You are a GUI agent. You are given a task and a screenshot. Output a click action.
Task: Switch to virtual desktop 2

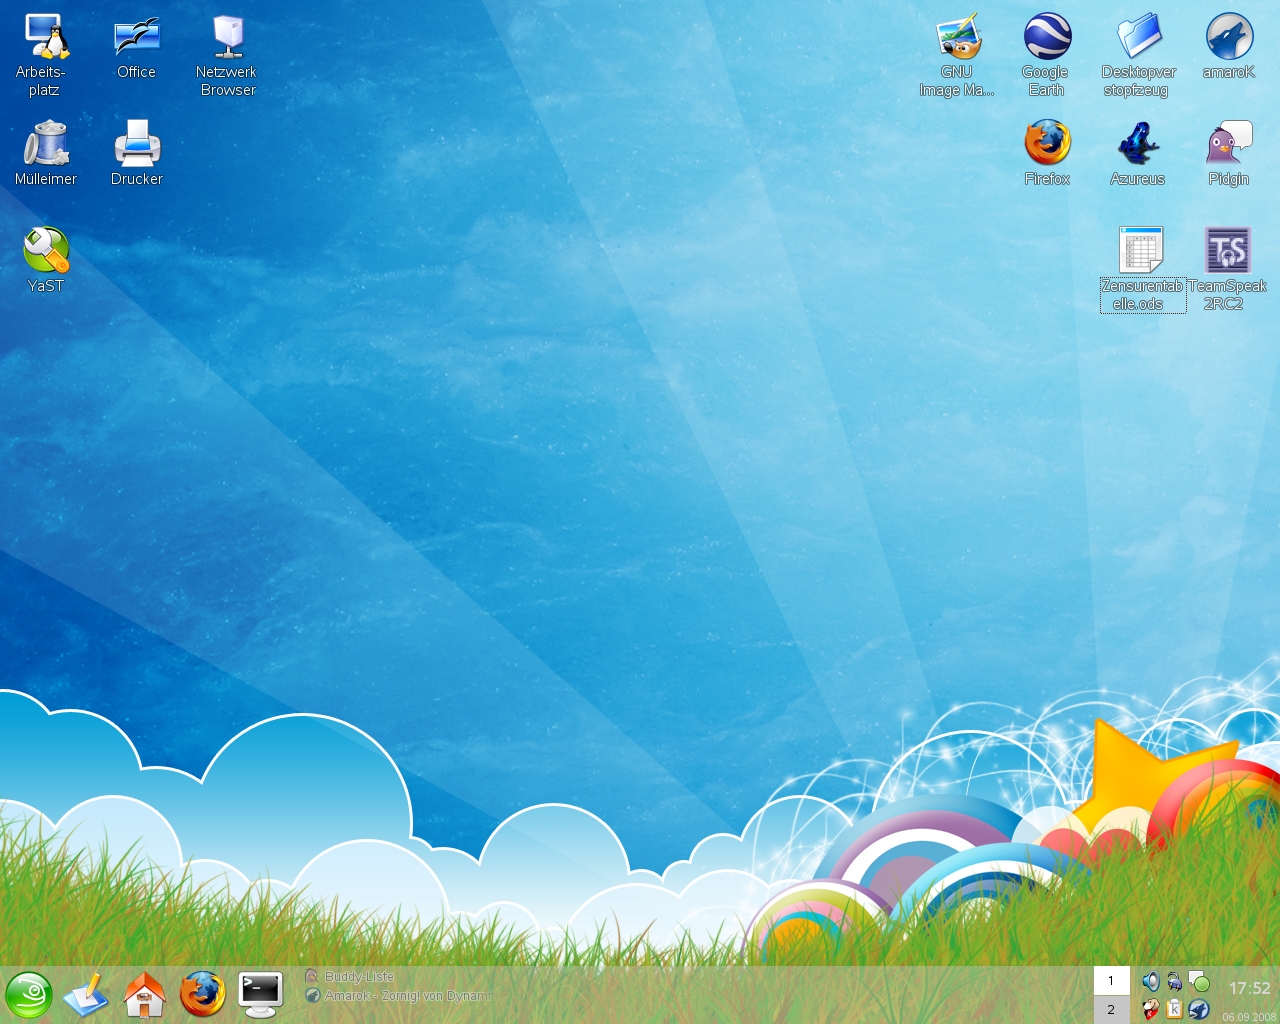pos(1112,1010)
